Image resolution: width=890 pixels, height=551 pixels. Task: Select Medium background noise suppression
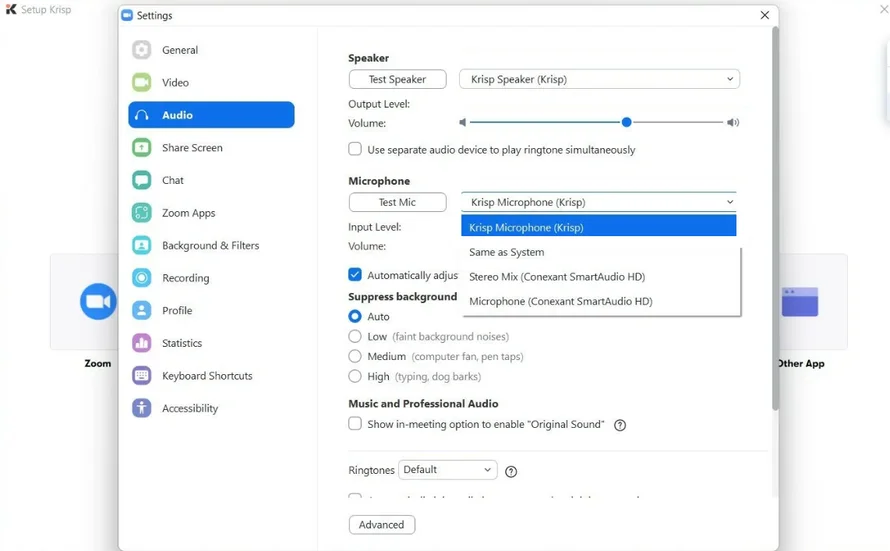355,356
